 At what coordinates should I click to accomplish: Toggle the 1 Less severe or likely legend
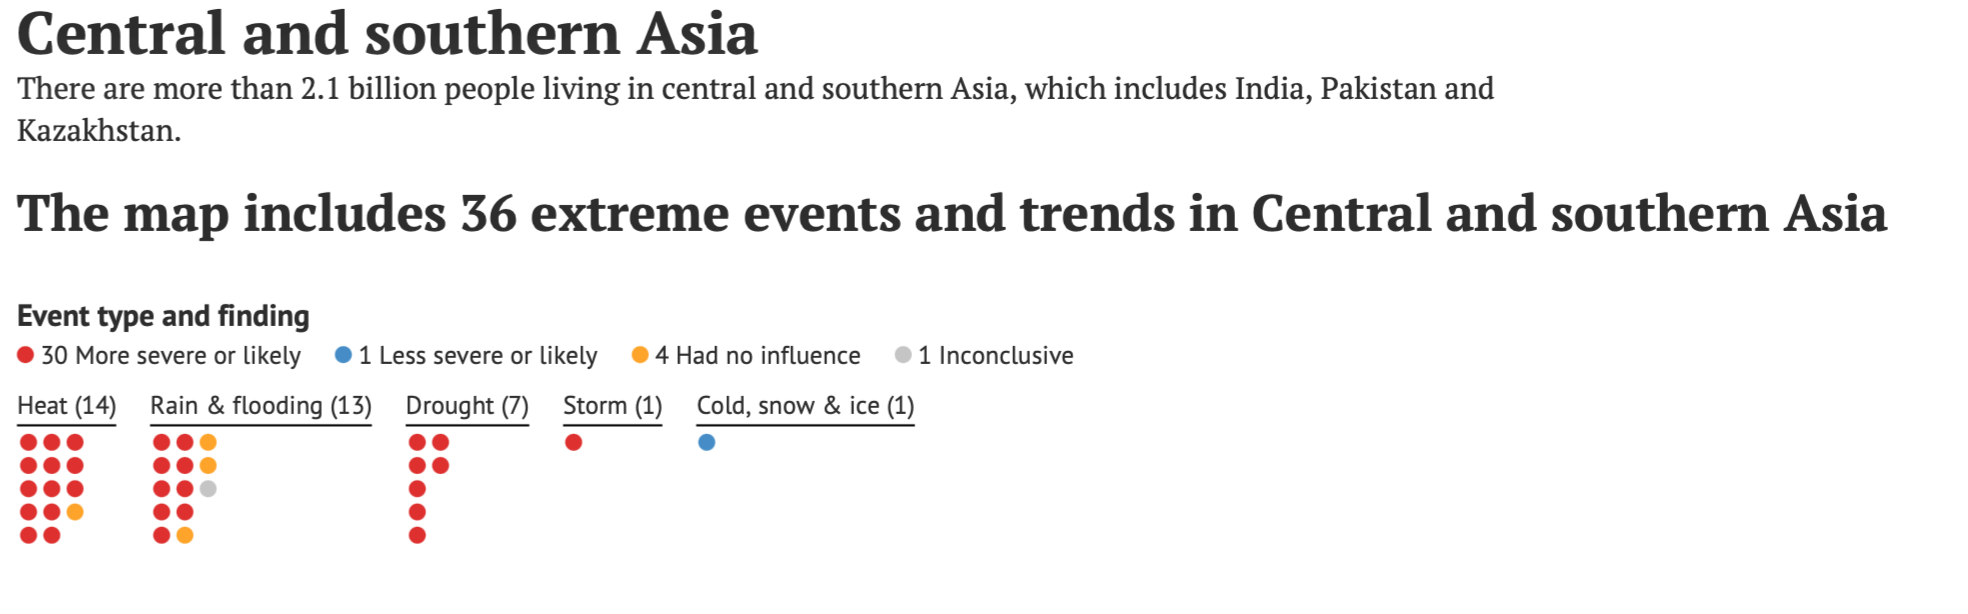tap(466, 355)
